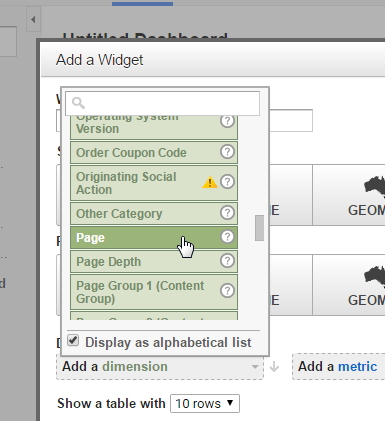
Task: Click help icon for Originating Social Action
Action: pyautogui.click(x=227, y=182)
